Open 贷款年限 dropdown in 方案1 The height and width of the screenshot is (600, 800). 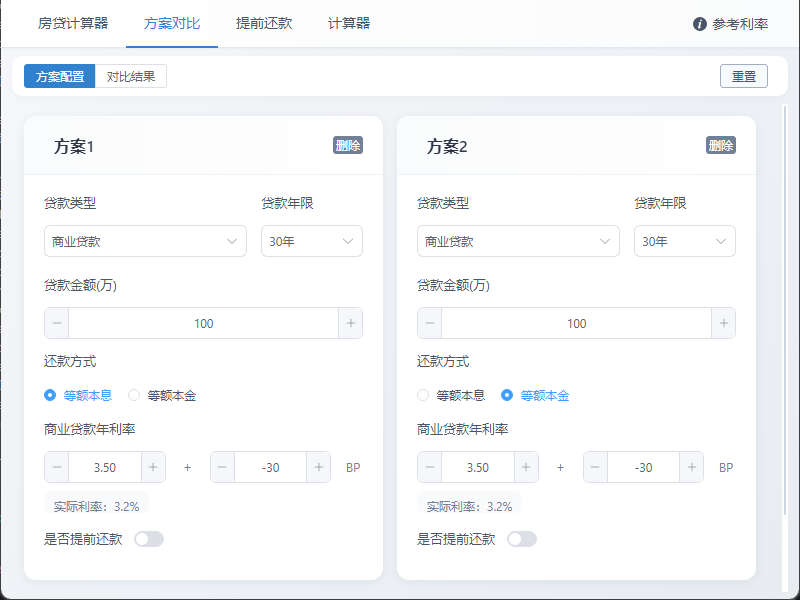coord(311,241)
